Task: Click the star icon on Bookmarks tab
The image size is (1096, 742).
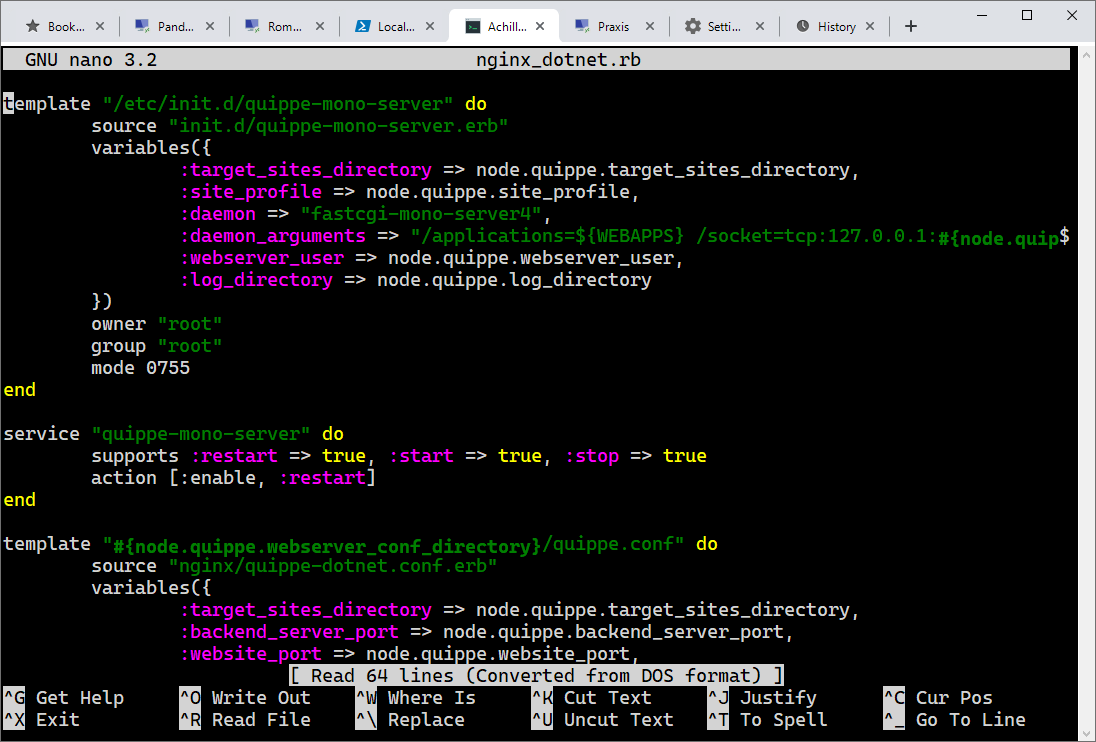Action: click(32, 27)
